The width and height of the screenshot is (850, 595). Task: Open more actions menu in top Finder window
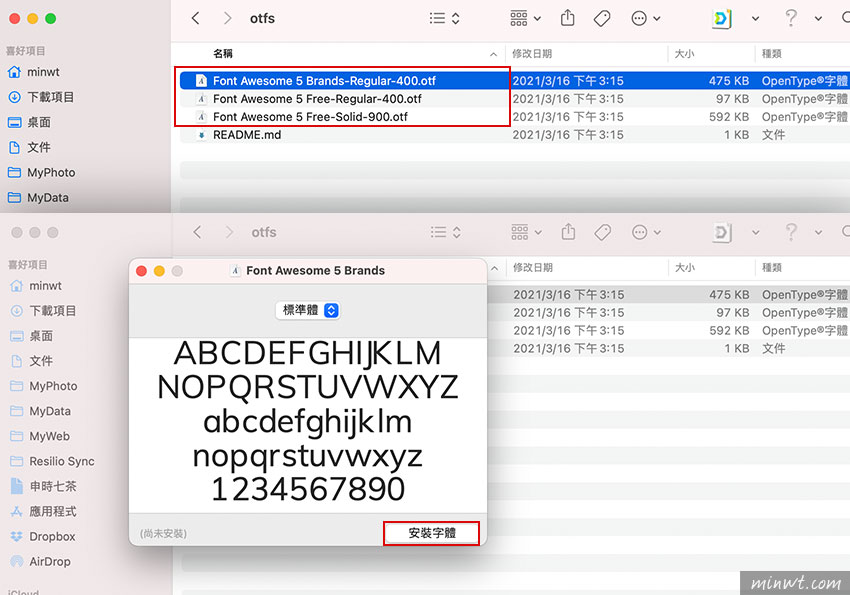click(x=646, y=18)
